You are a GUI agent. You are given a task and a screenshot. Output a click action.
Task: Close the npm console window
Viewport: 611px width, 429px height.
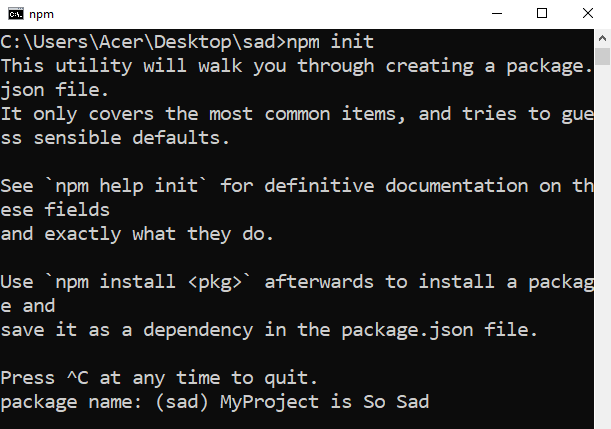pyautogui.click(x=588, y=13)
